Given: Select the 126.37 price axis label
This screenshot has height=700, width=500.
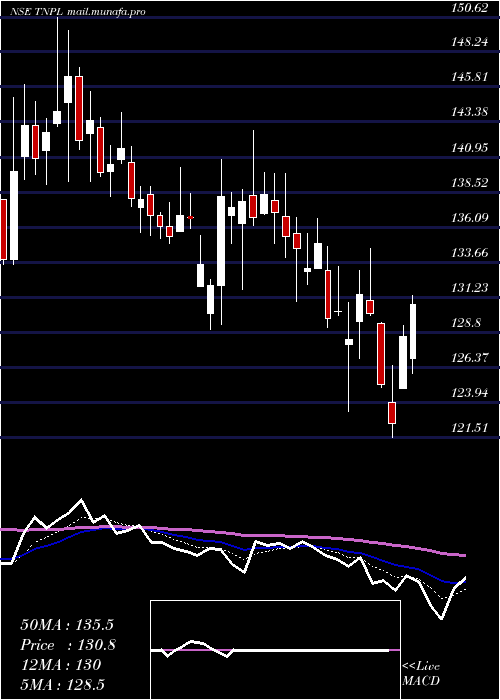Looking at the screenshot, I should click(x=469, y=358).
